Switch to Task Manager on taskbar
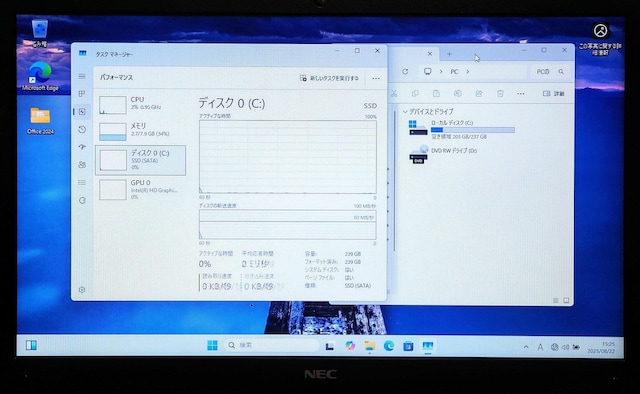640x394 pixels. (x=427, y=346)
